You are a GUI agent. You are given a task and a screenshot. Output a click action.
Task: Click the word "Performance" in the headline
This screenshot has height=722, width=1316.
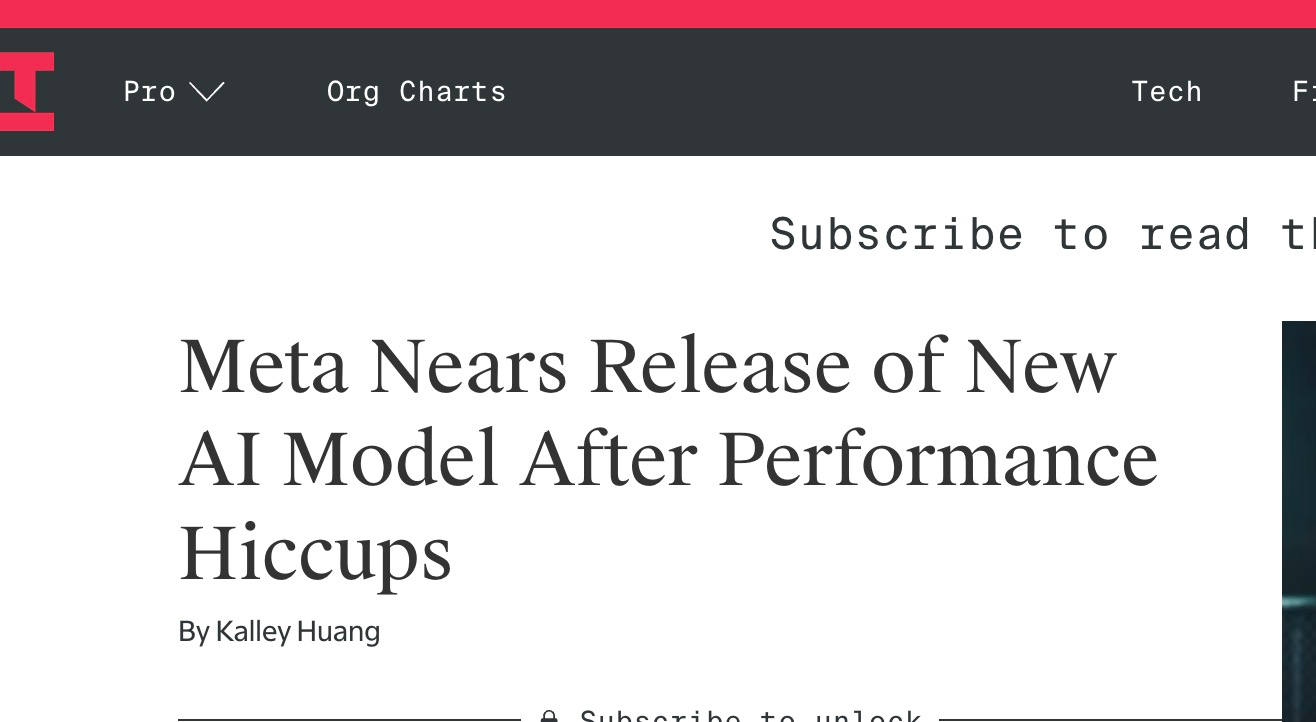[938, 460]
